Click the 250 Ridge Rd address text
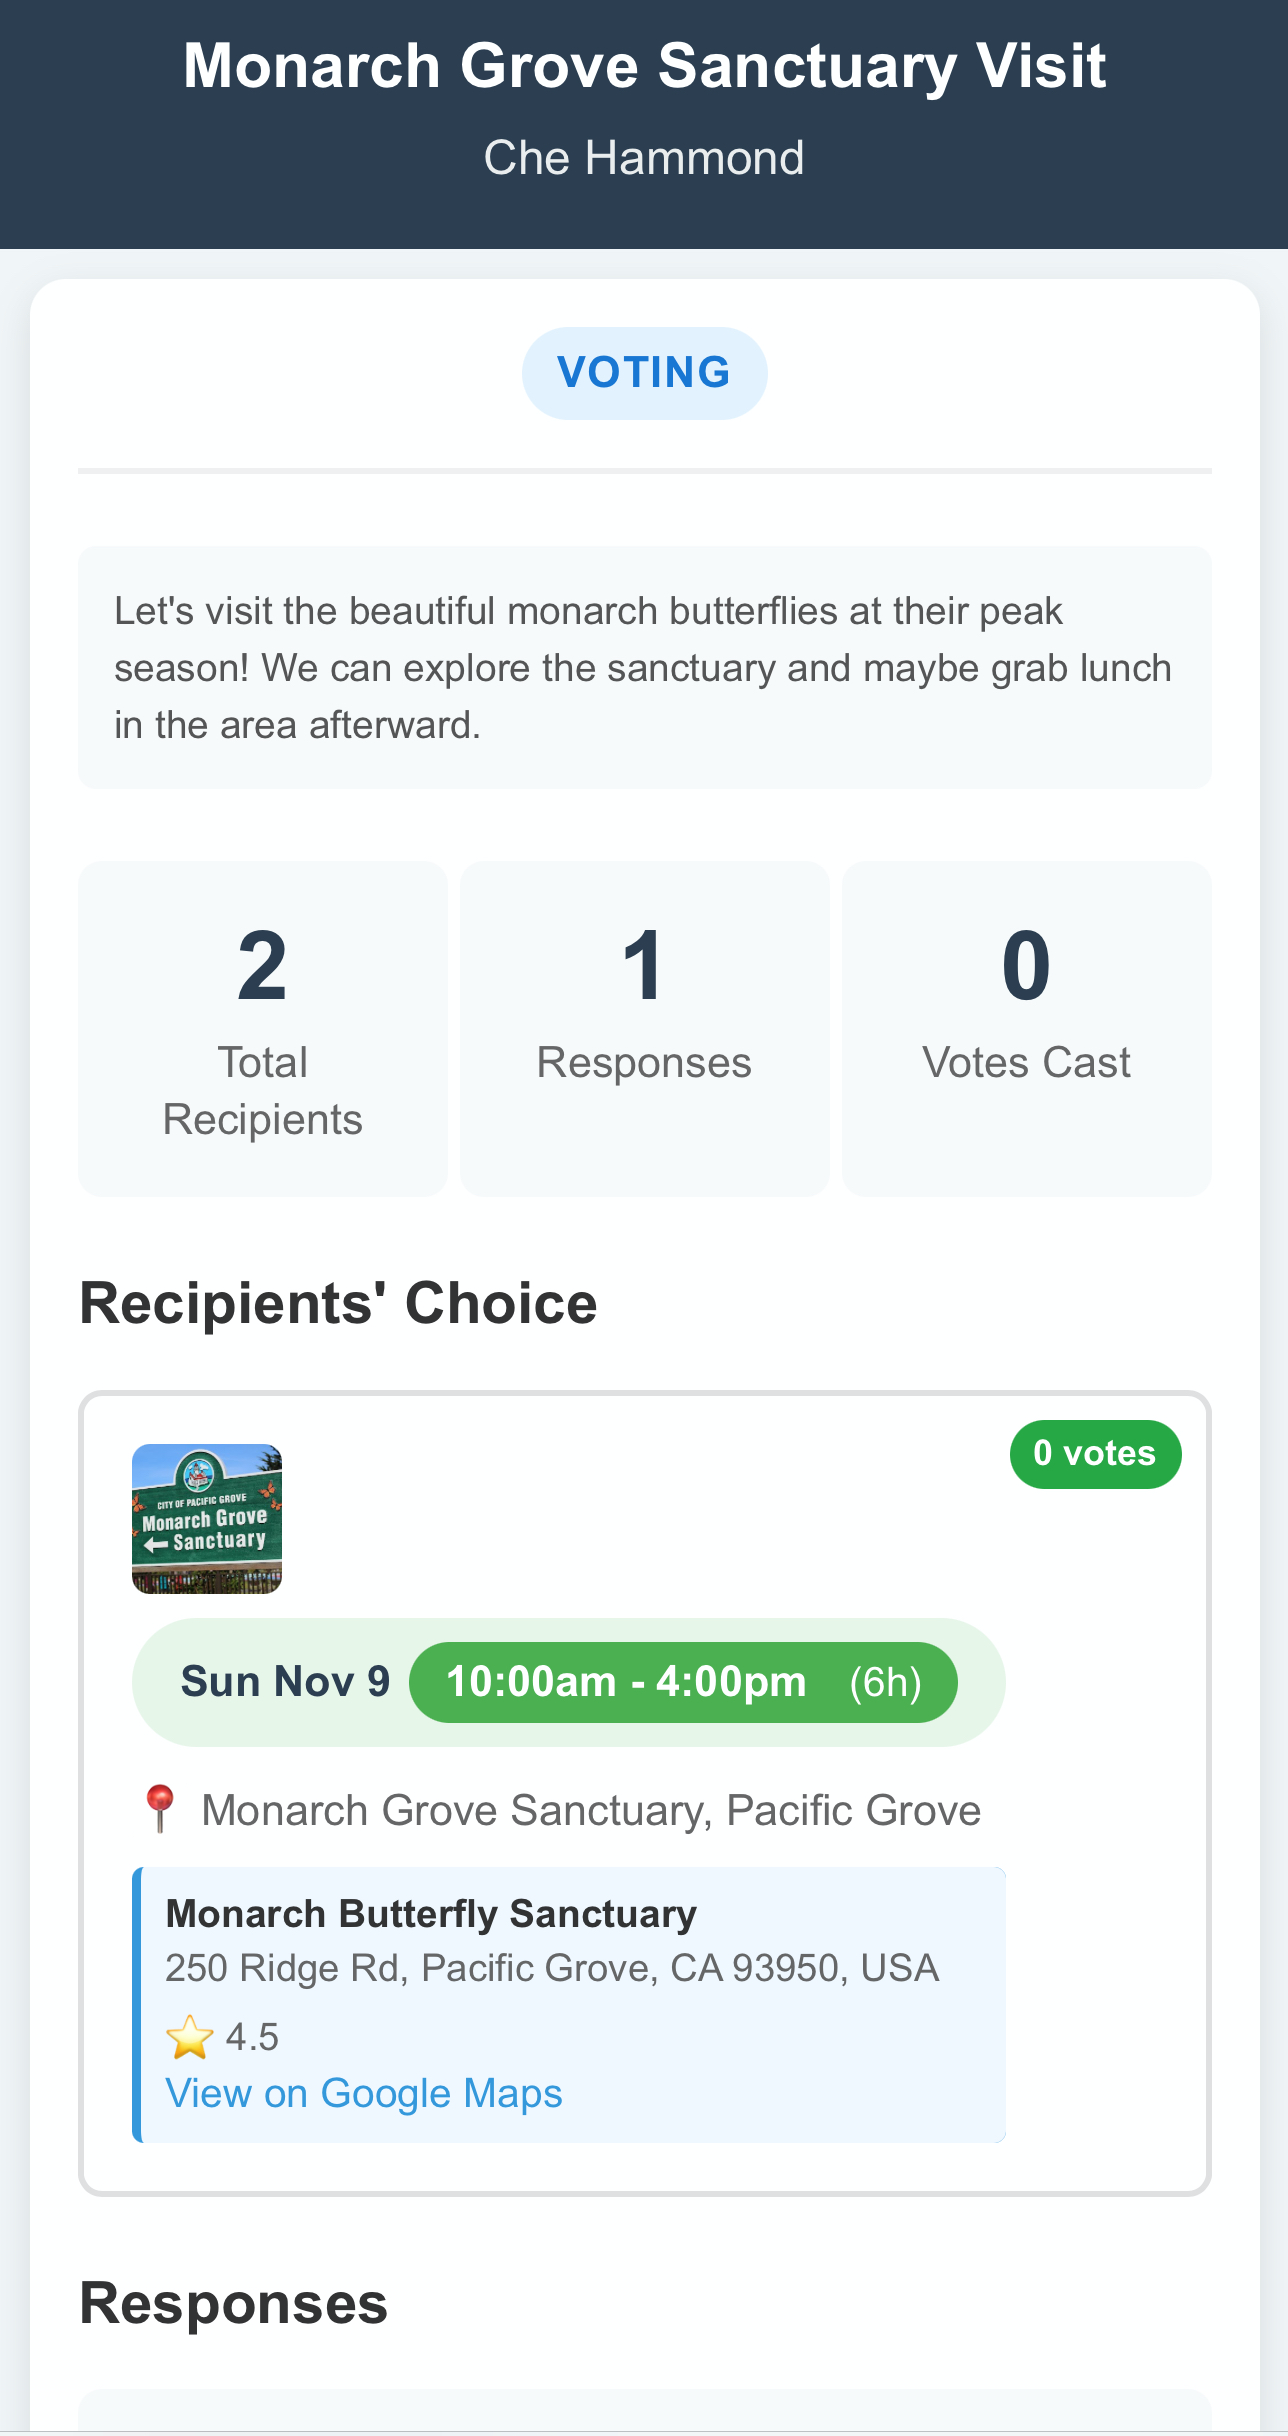Viewport: 1288px width, 2436px height. pyautogui.click(x=552, y=1968)
